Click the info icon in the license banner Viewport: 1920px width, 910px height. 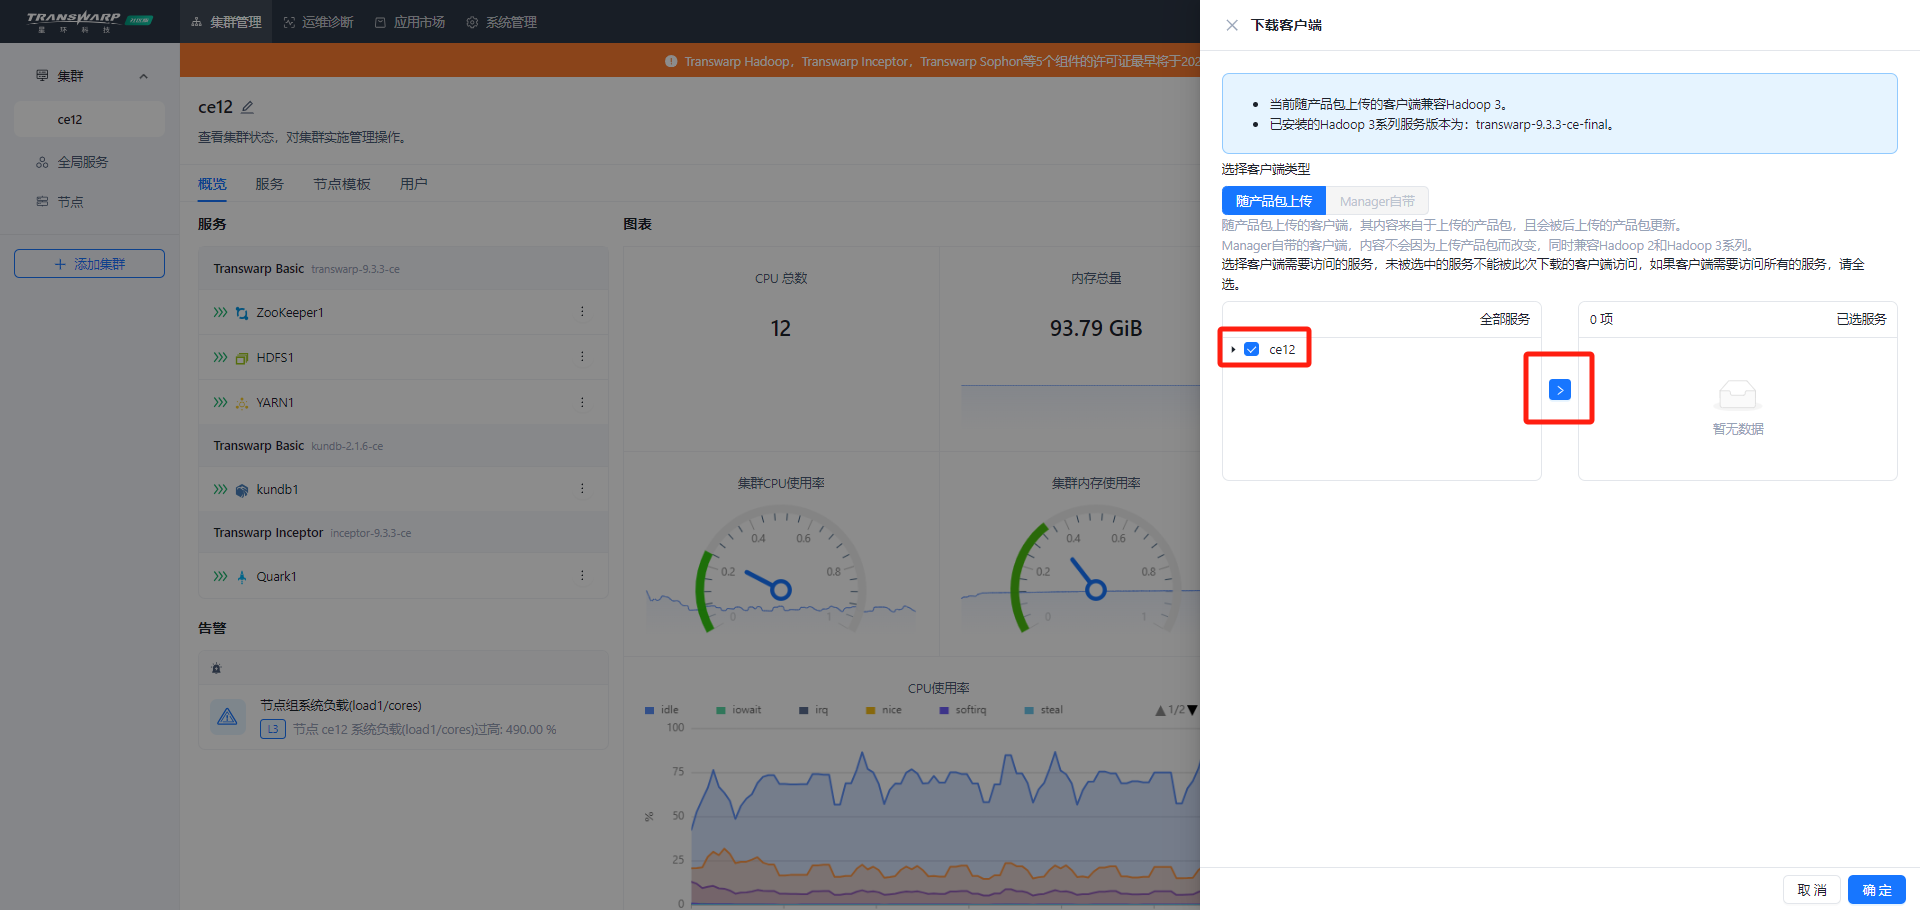(671, 61)
